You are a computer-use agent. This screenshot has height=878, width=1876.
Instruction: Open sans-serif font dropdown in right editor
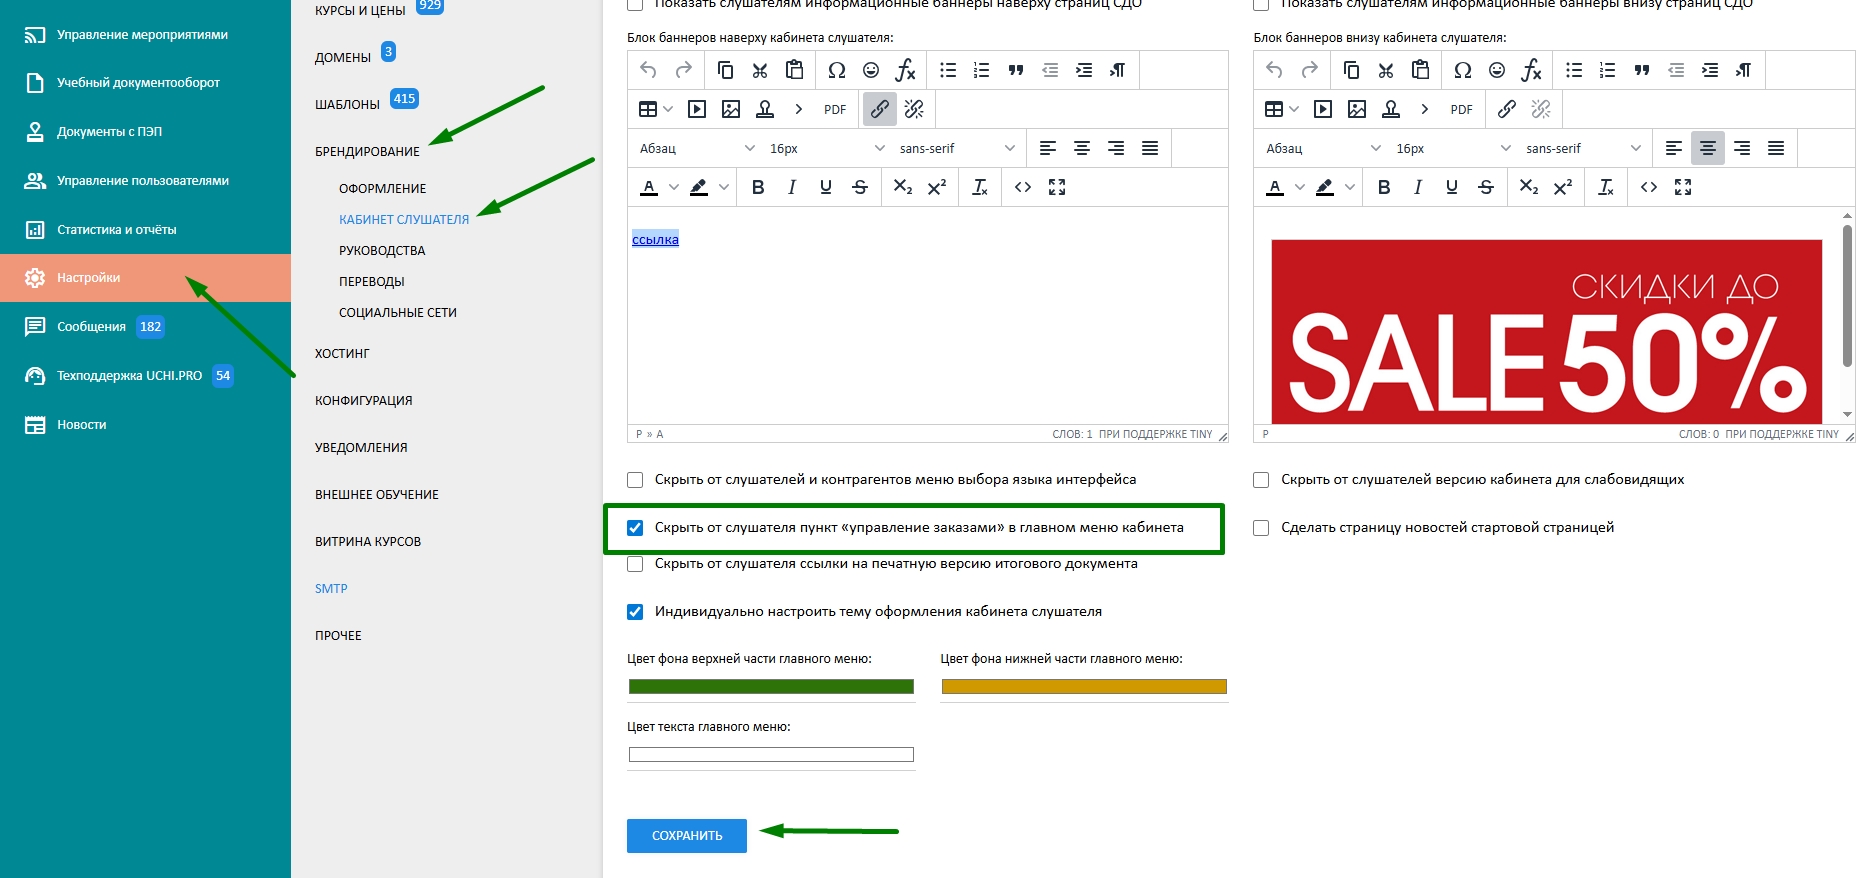[x=1582, y=148]
